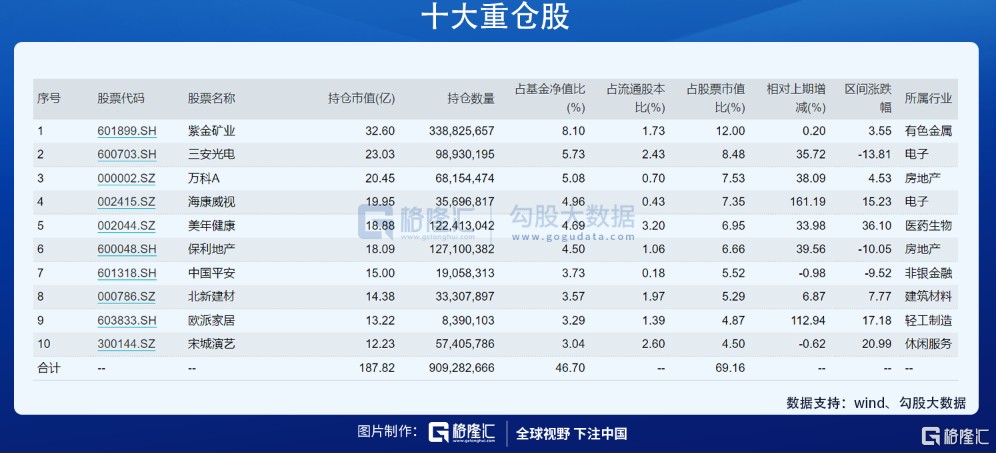The width and height of the screenshot is (996, 453).
Task: Open stock code 600703.SH link
Action: pos(127,154)
